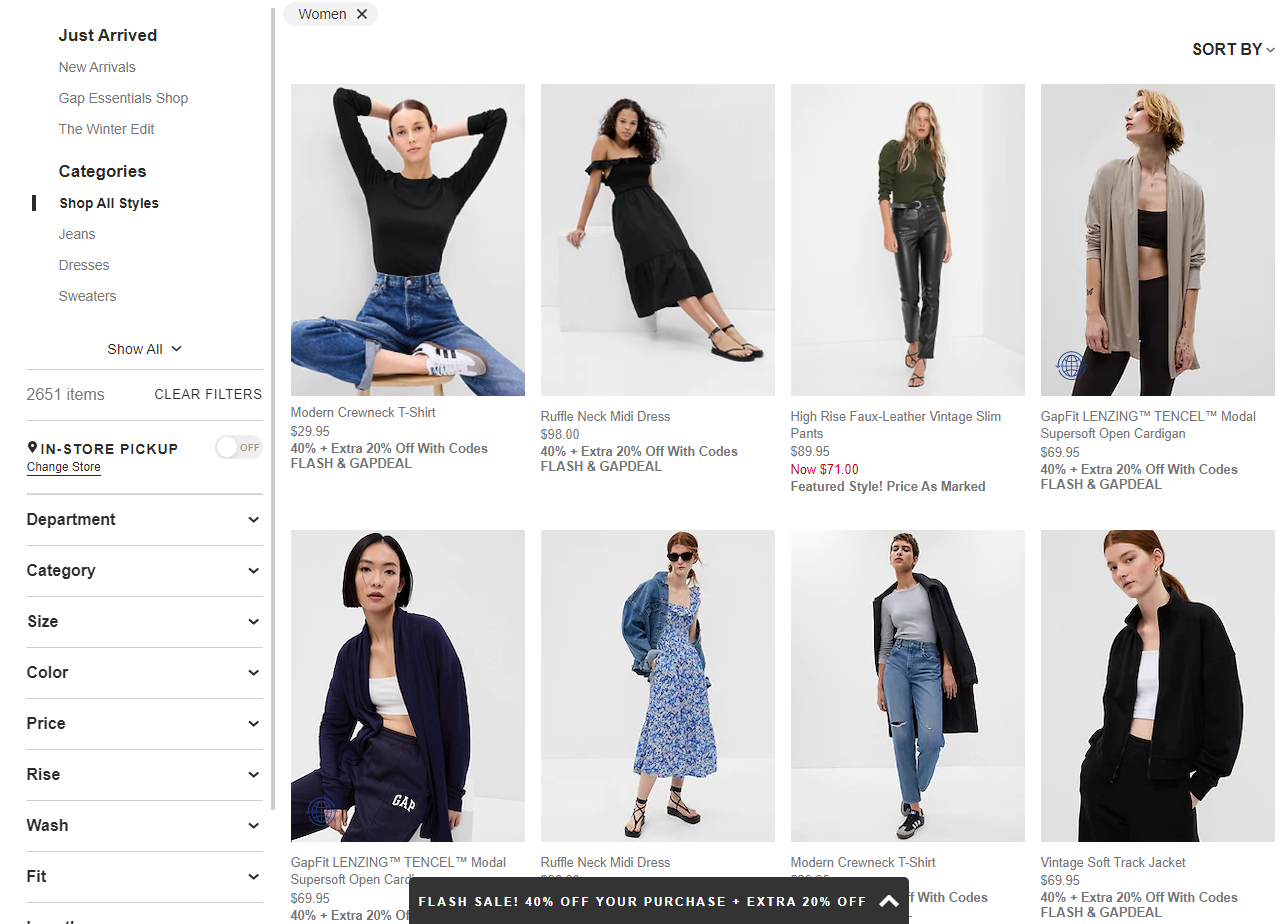This screenshot has width=1286, height=924.
Task: Click the black track jacket photo
Action: coord(1158,686)
